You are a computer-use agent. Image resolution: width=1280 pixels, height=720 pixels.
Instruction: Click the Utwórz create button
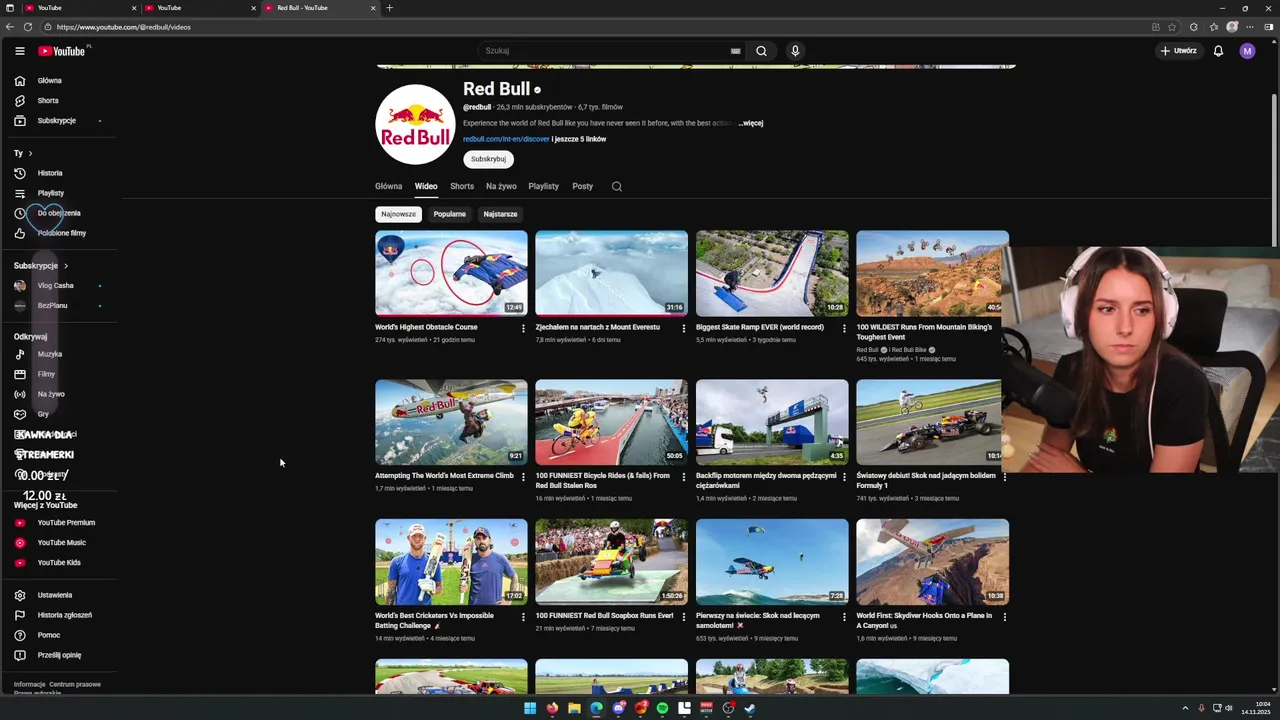click(x=1178, y=51)
